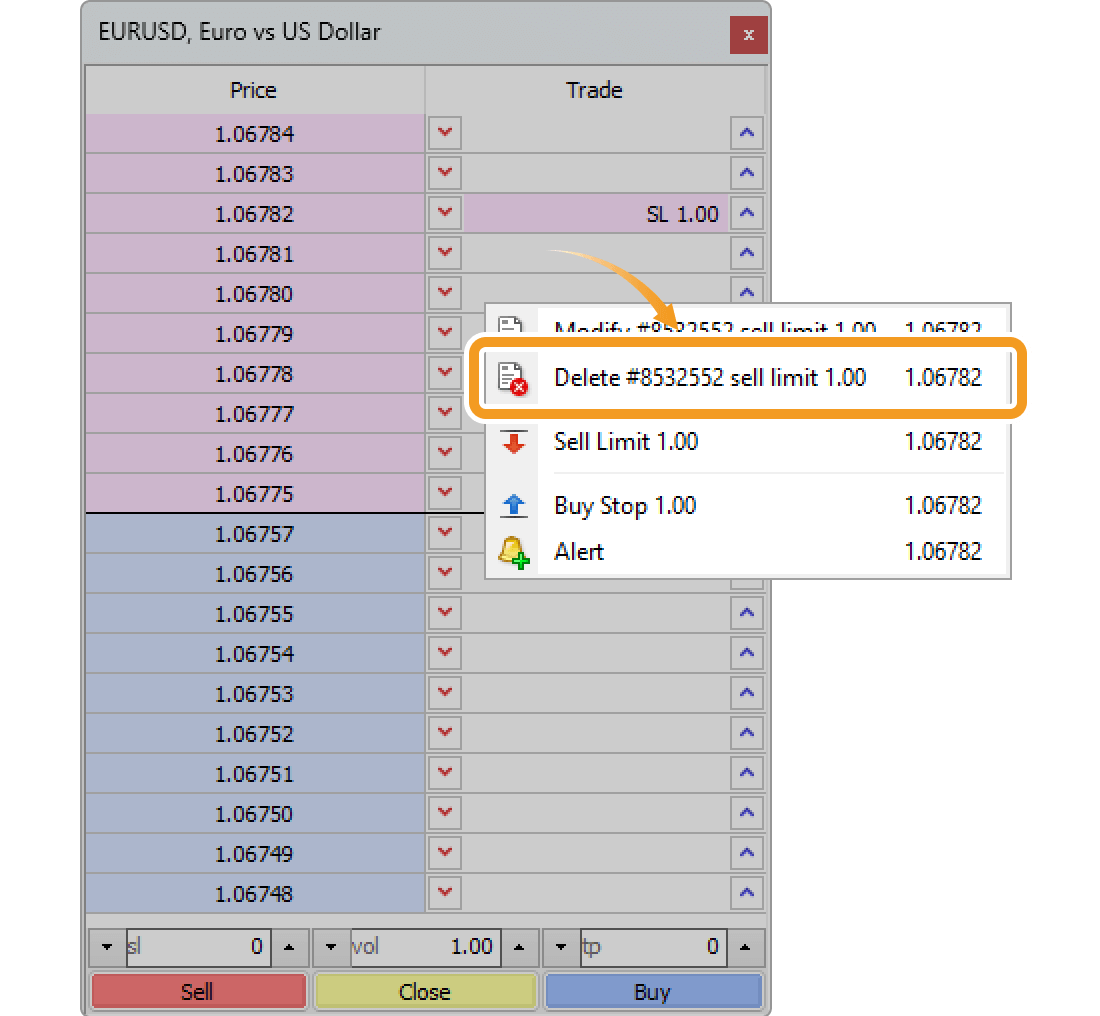Click the buy arrow beside price 1.06748
Viewport: 1100px width, 1016px height.
[747, 893]
